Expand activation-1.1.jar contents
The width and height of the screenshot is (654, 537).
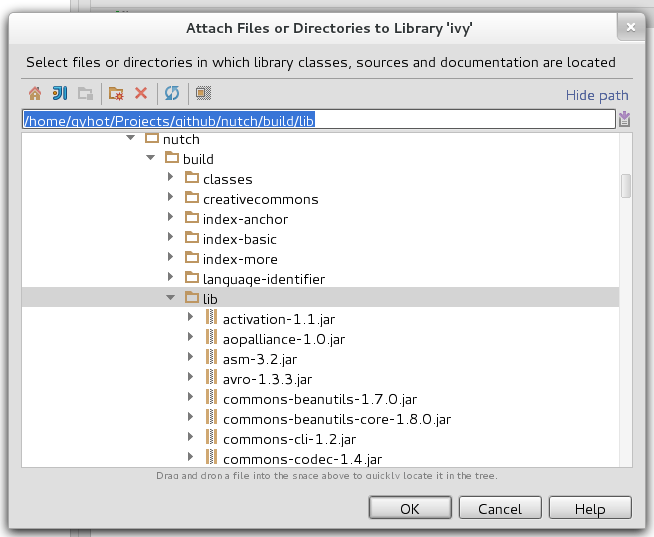pos(190,317)
